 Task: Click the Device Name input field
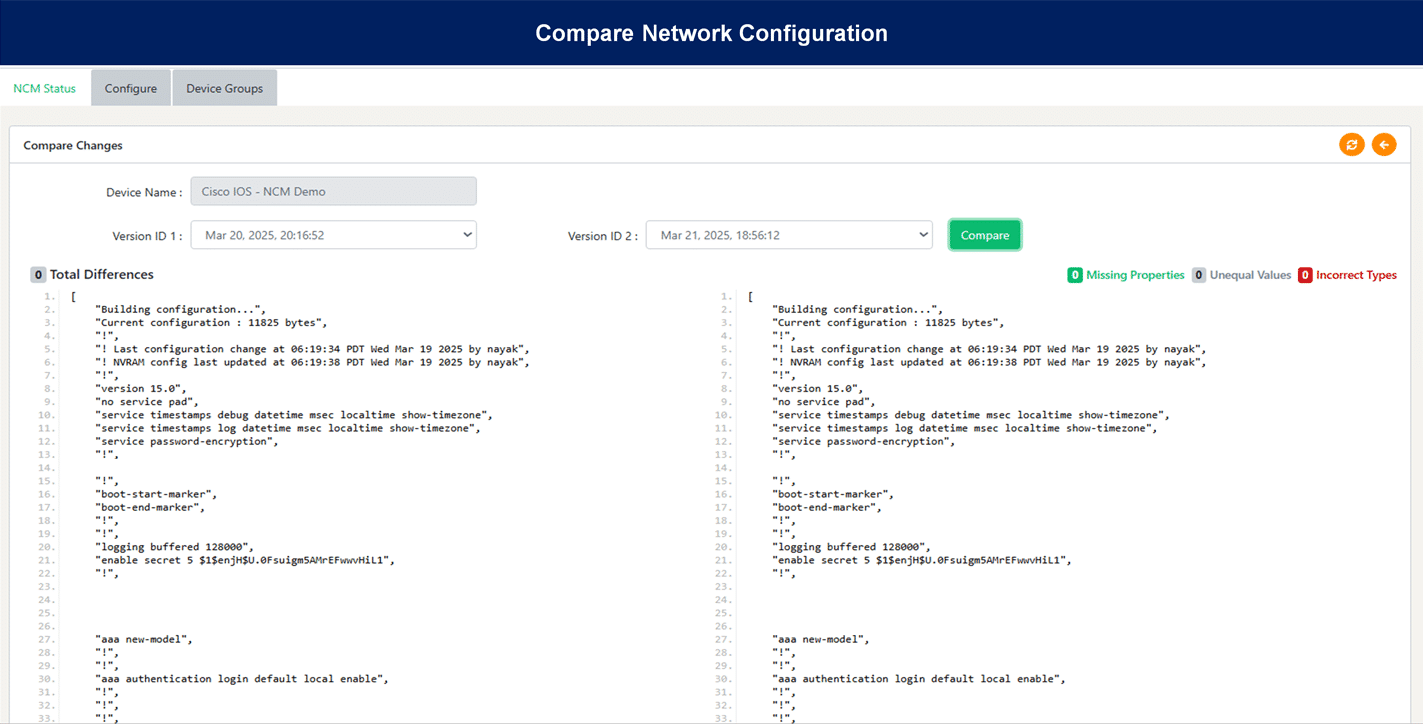pyautogui.click(x=333, y=191)
